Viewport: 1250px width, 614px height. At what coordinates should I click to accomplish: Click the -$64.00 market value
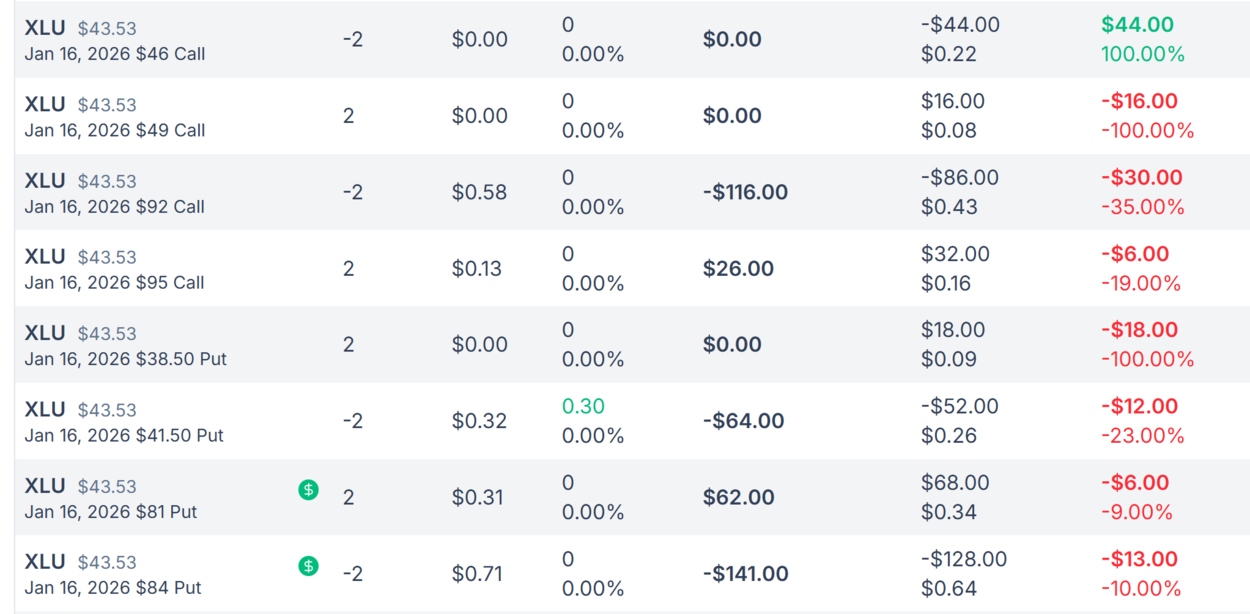click(743, 421)
